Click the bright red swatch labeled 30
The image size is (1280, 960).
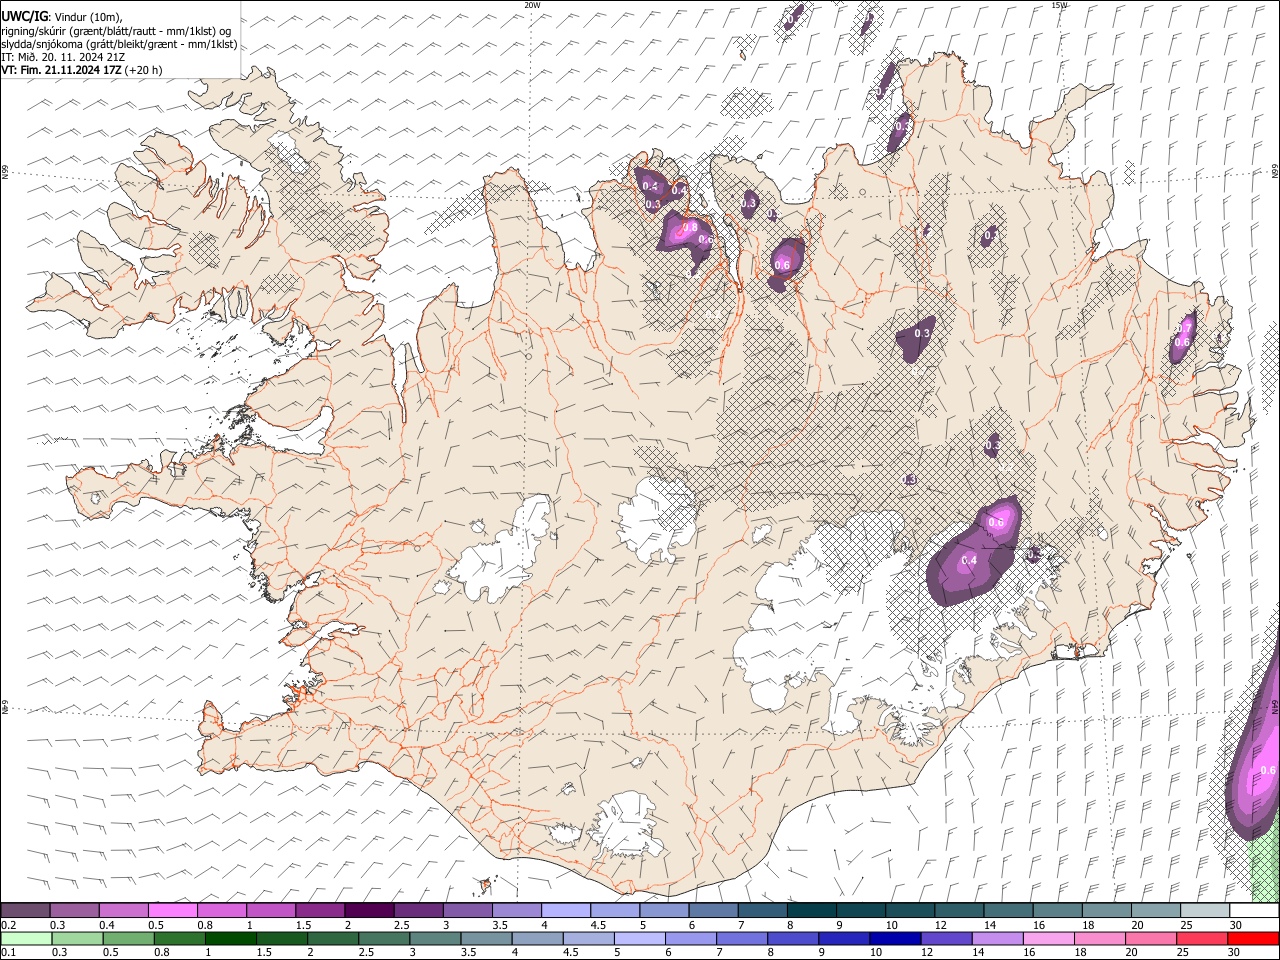(1253, 938)
